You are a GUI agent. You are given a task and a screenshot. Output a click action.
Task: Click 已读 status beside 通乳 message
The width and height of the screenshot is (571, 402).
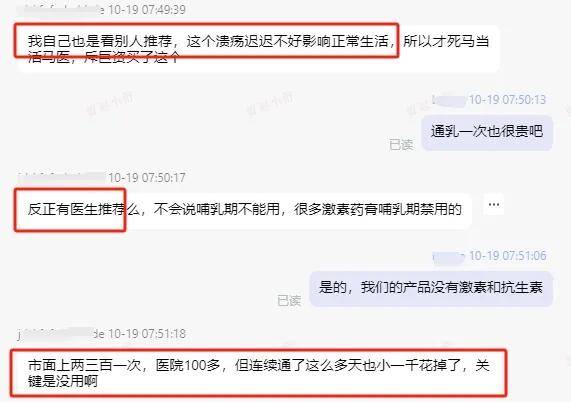(401, 145)
